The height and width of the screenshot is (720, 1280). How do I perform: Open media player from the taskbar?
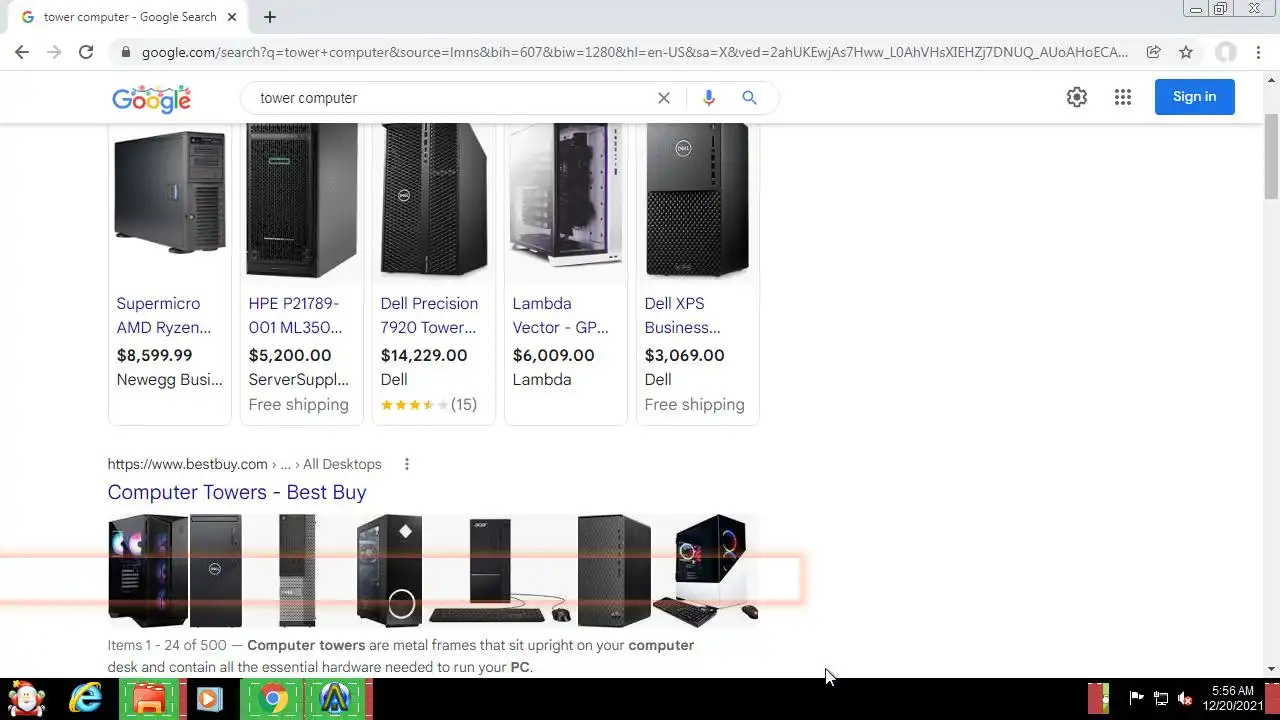tap(209, 699)
